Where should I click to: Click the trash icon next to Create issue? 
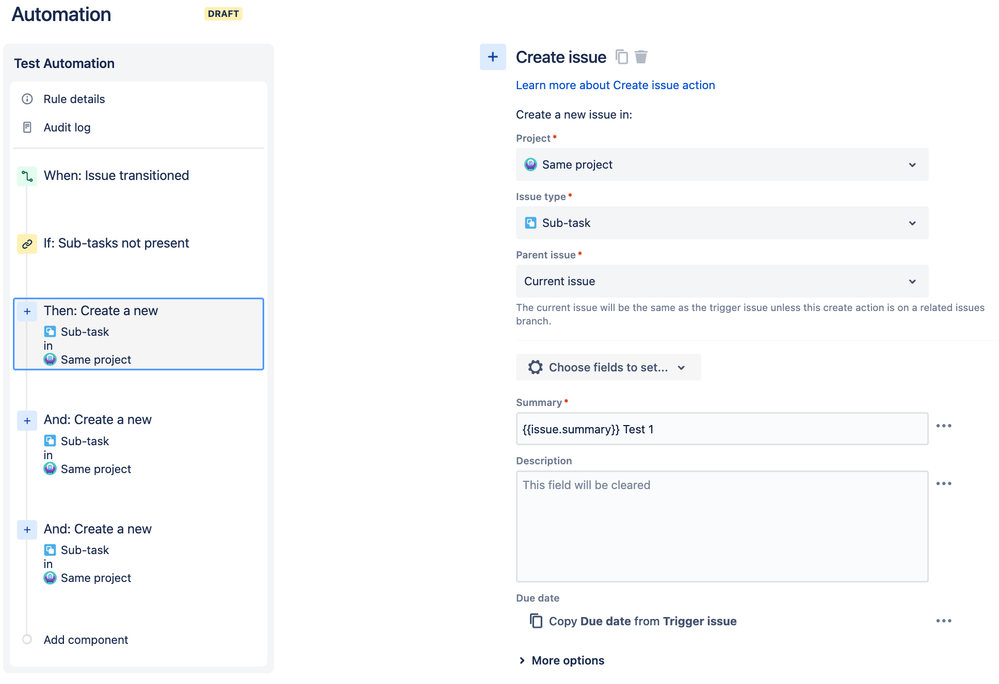pos(641,57)
